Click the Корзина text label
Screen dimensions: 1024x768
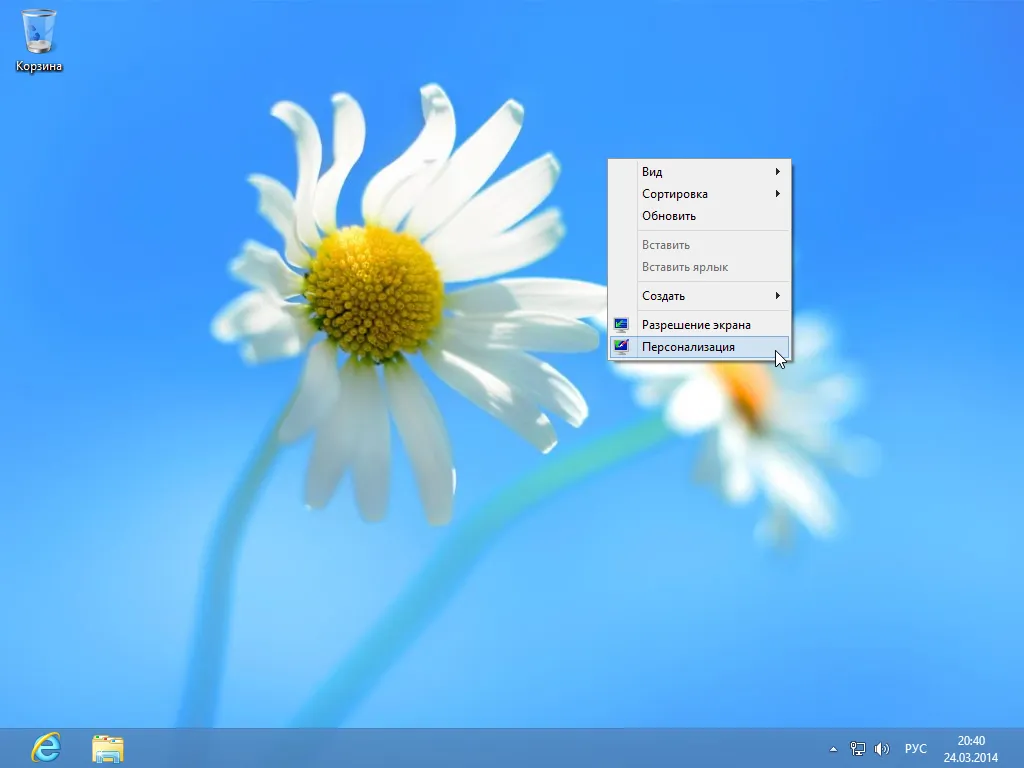pyautogui.click(x=39, y=66)
